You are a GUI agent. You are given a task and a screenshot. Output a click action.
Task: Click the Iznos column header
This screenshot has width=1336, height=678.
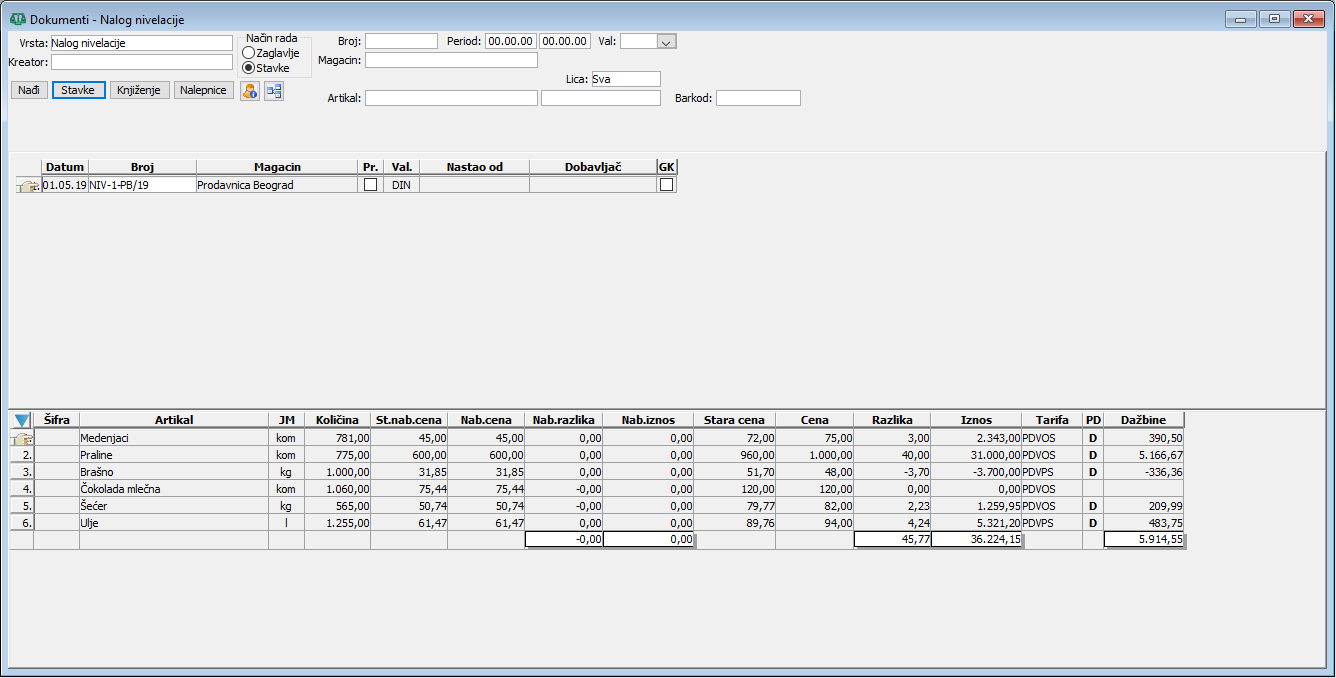(x=975, y=420)
